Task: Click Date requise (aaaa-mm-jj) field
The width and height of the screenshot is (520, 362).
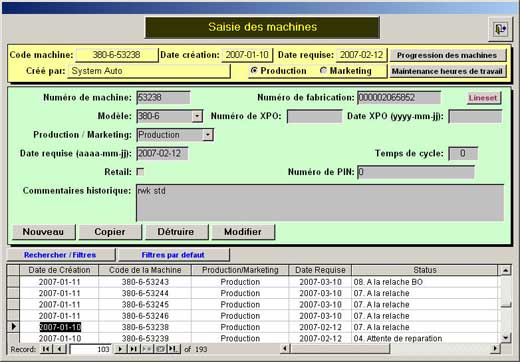Action: pos(162,153)
